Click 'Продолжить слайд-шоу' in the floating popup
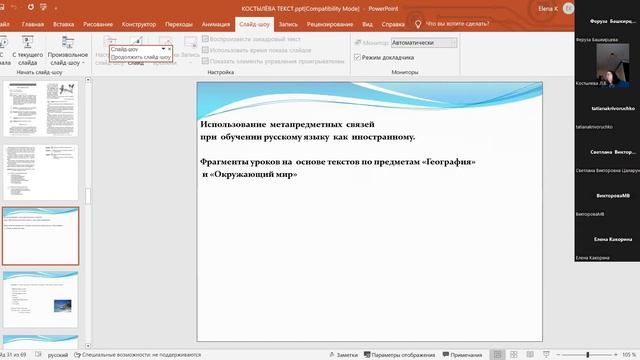 pyautogui.click(x=141, y=57)
